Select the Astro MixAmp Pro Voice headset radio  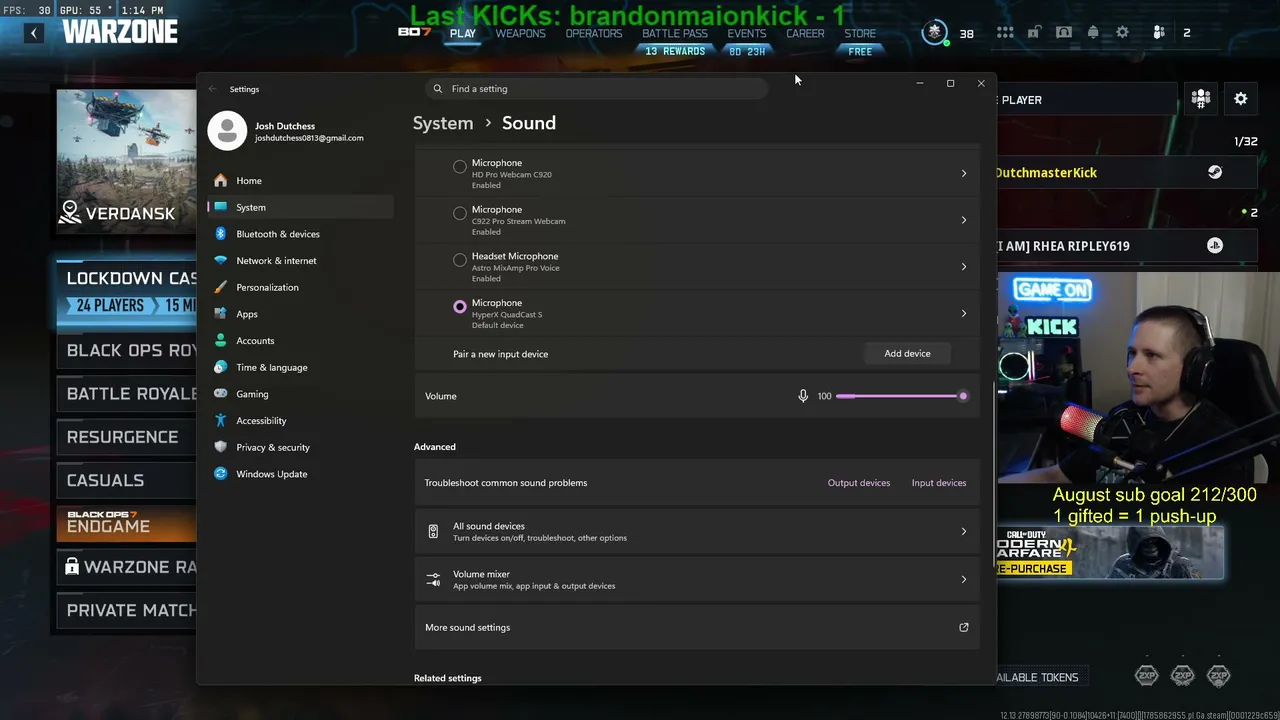tap(460, 260)
